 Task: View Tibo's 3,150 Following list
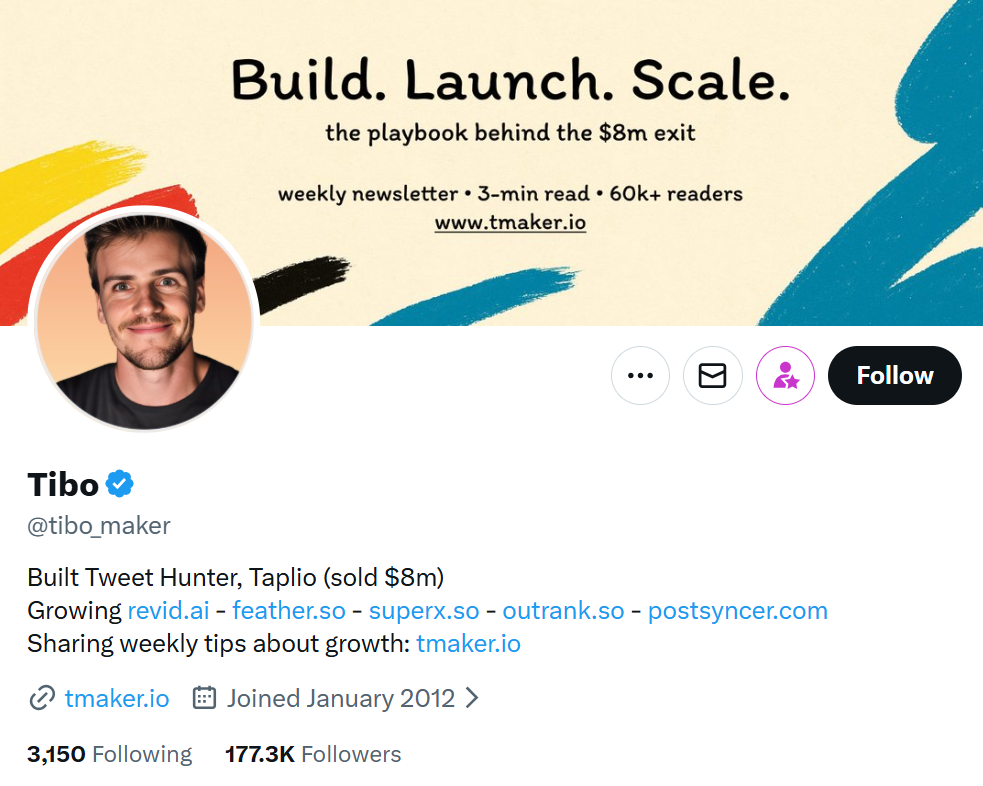point(110,754)
